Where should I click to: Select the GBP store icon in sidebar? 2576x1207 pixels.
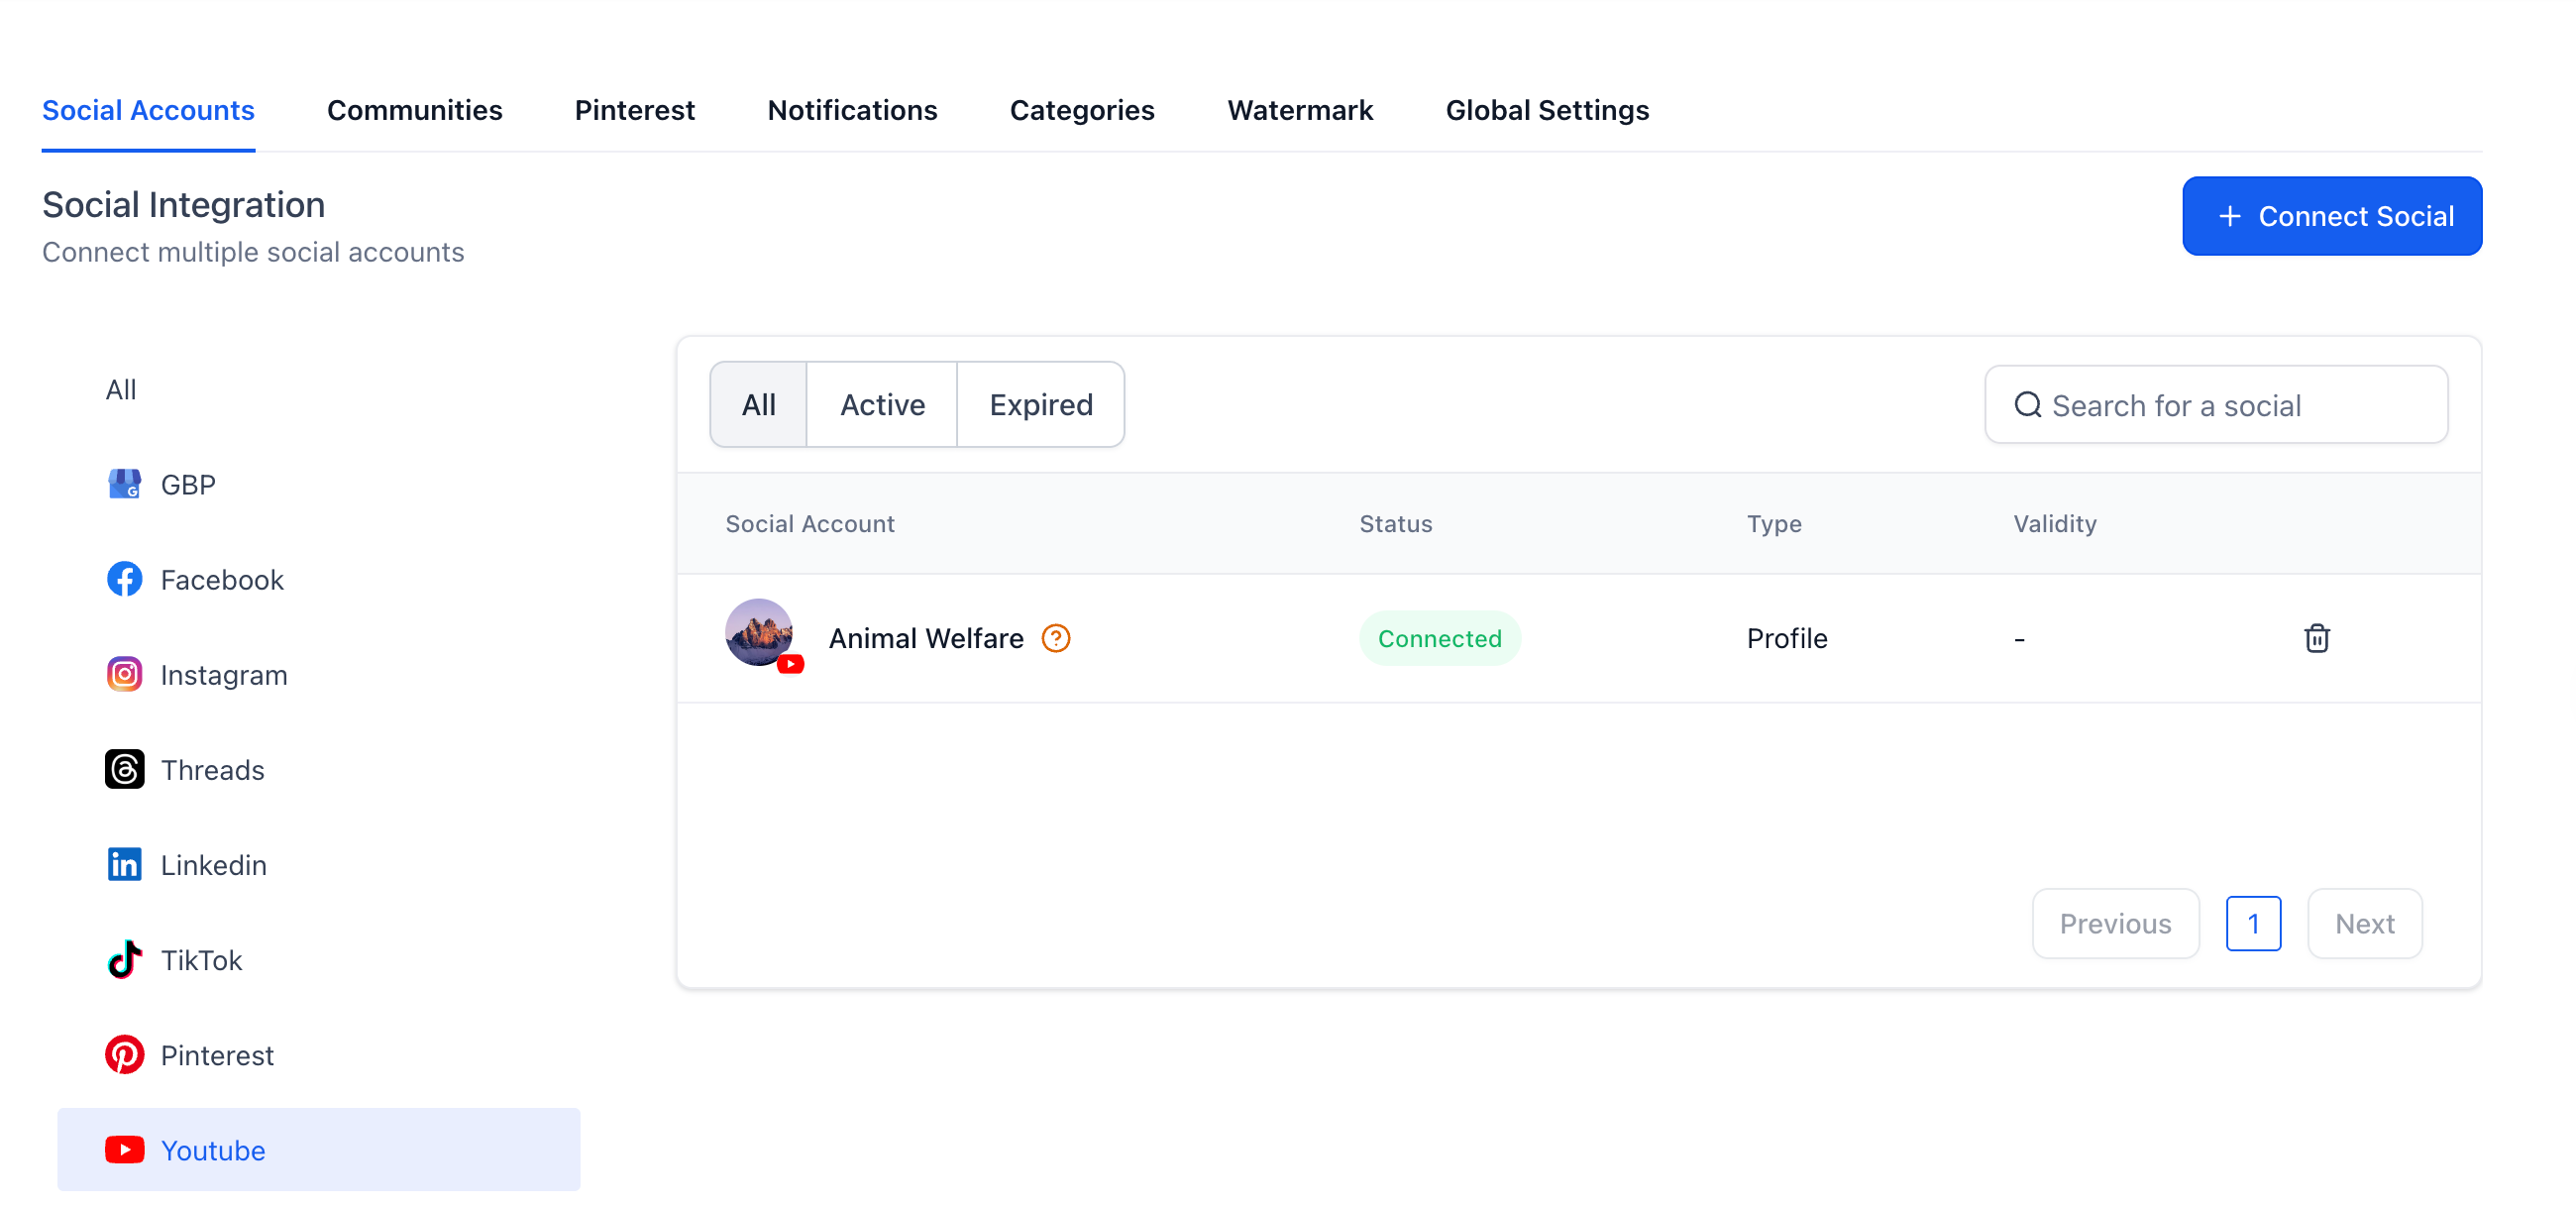pyautogui.click(x=124, y=484)
